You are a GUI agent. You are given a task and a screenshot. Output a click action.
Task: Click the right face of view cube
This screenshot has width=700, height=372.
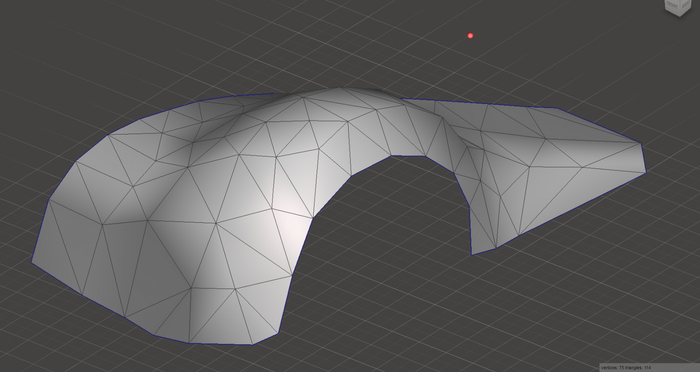point(686,5)
